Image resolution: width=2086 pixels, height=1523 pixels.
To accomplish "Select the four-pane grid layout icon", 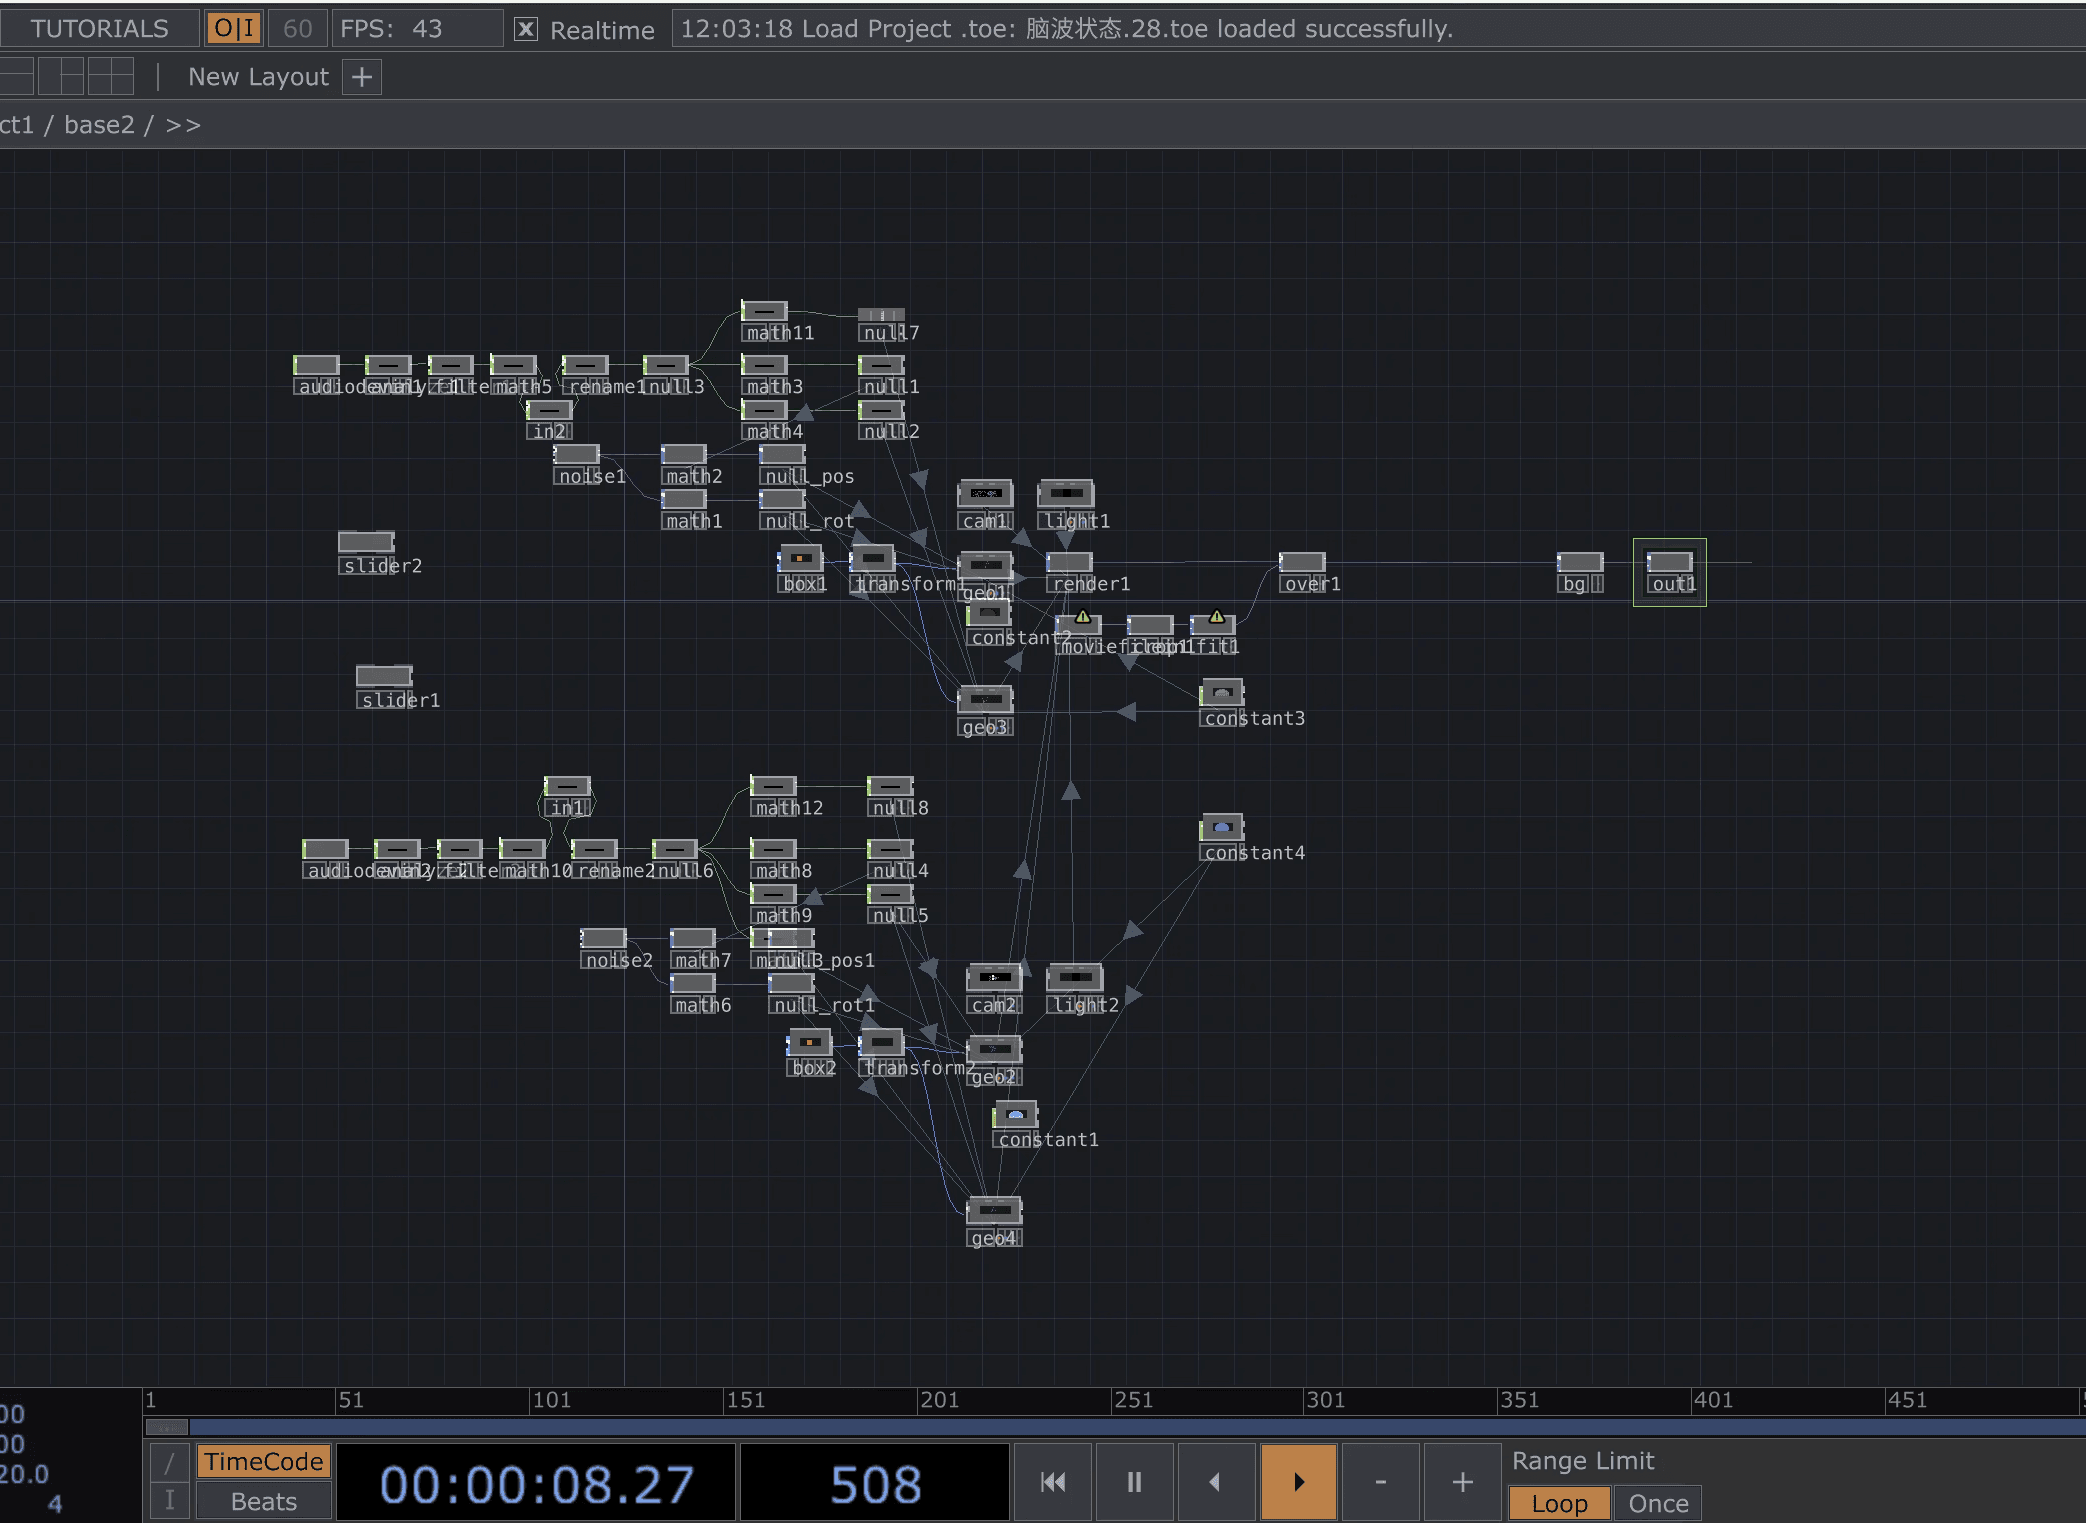I will point(111,77).
